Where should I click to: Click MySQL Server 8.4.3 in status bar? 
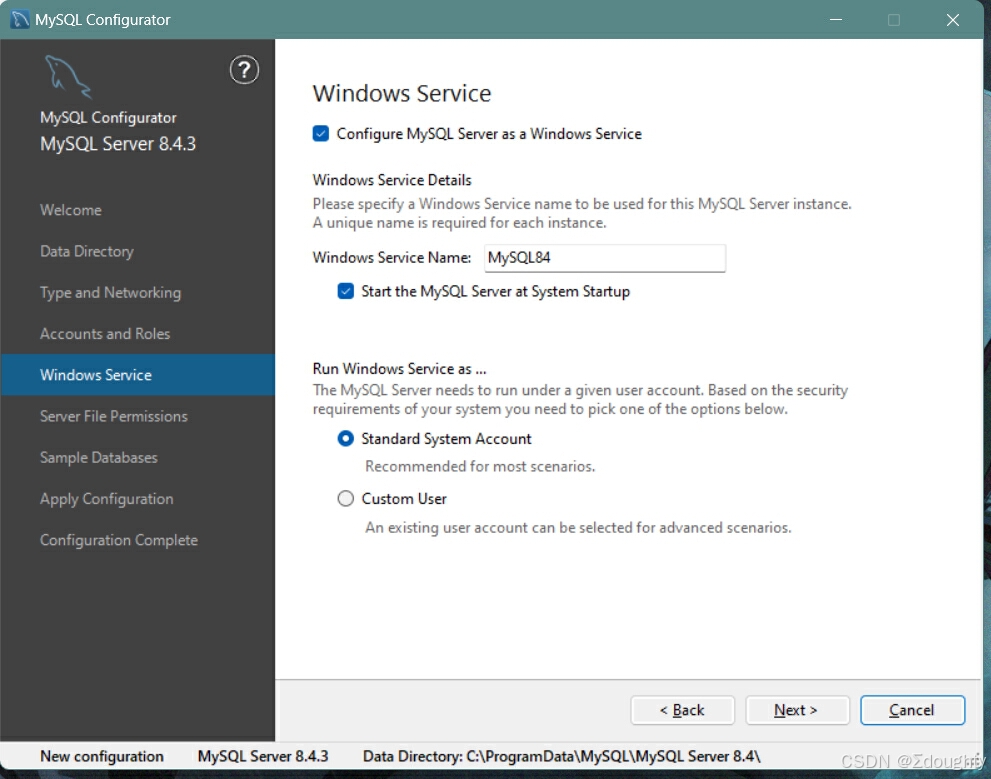click(263, 756)
